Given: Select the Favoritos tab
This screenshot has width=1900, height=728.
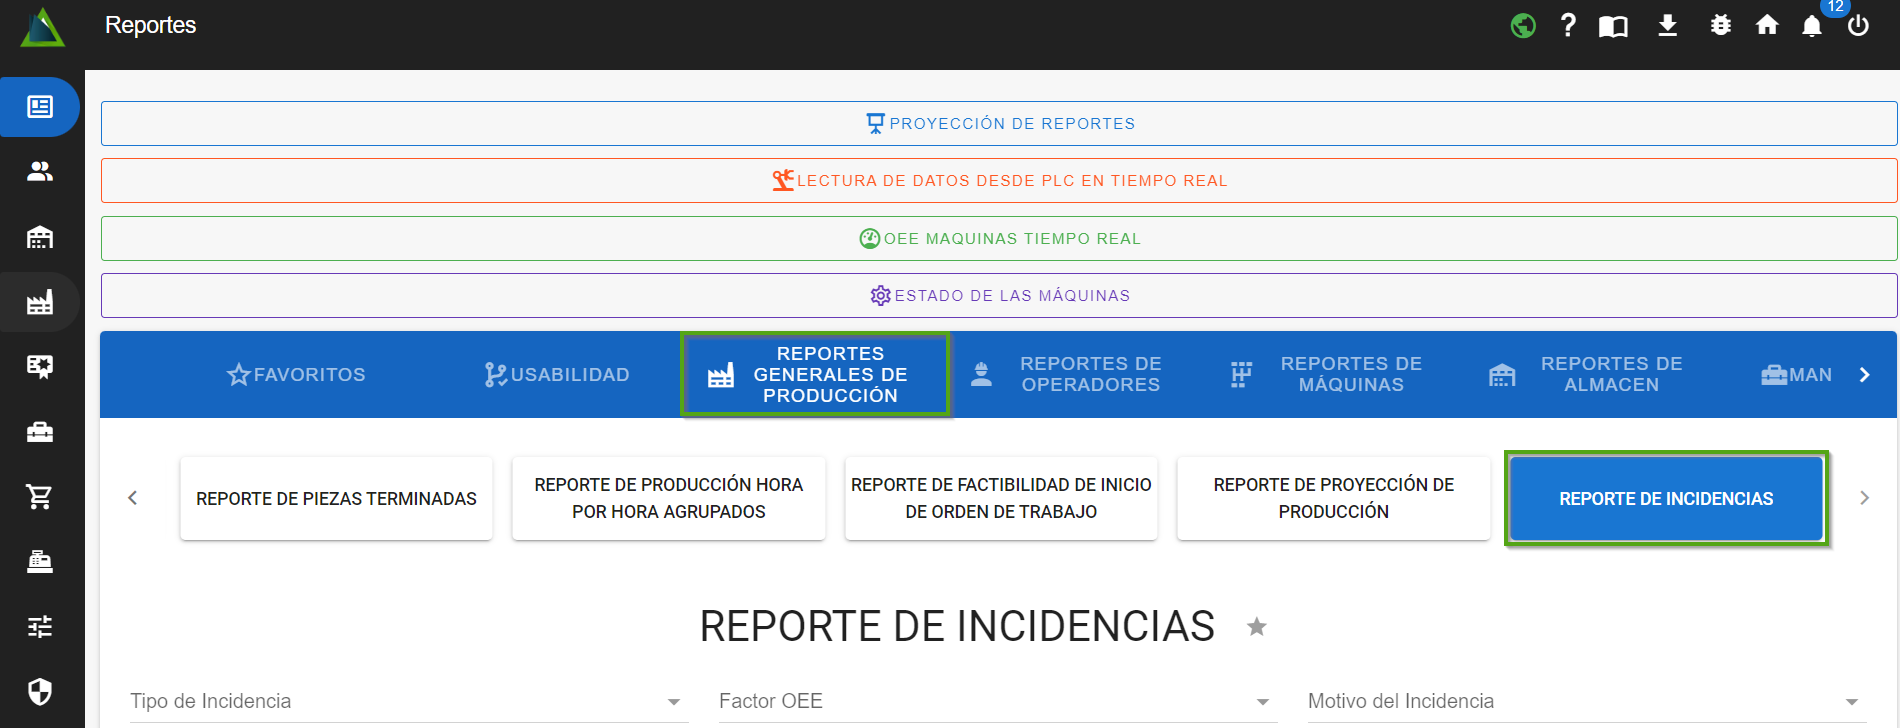Looking at the screenshot, I should click(x=296, y=374).
